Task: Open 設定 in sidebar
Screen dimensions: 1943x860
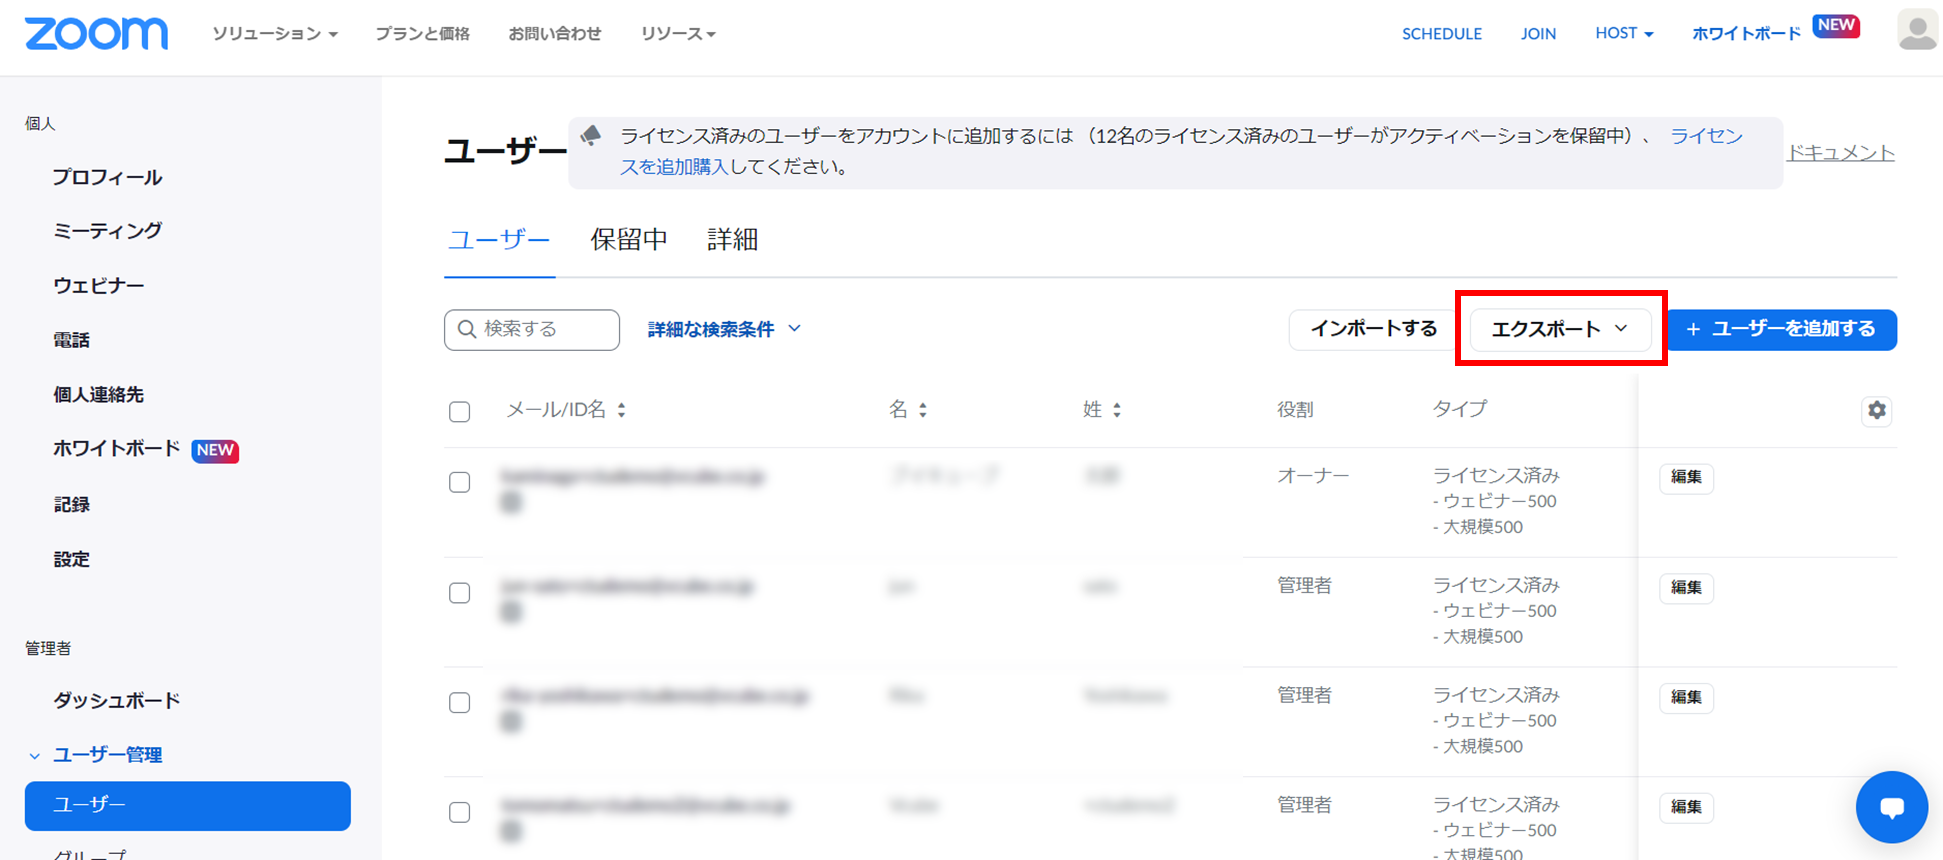Action: click(x=72, y=560)
